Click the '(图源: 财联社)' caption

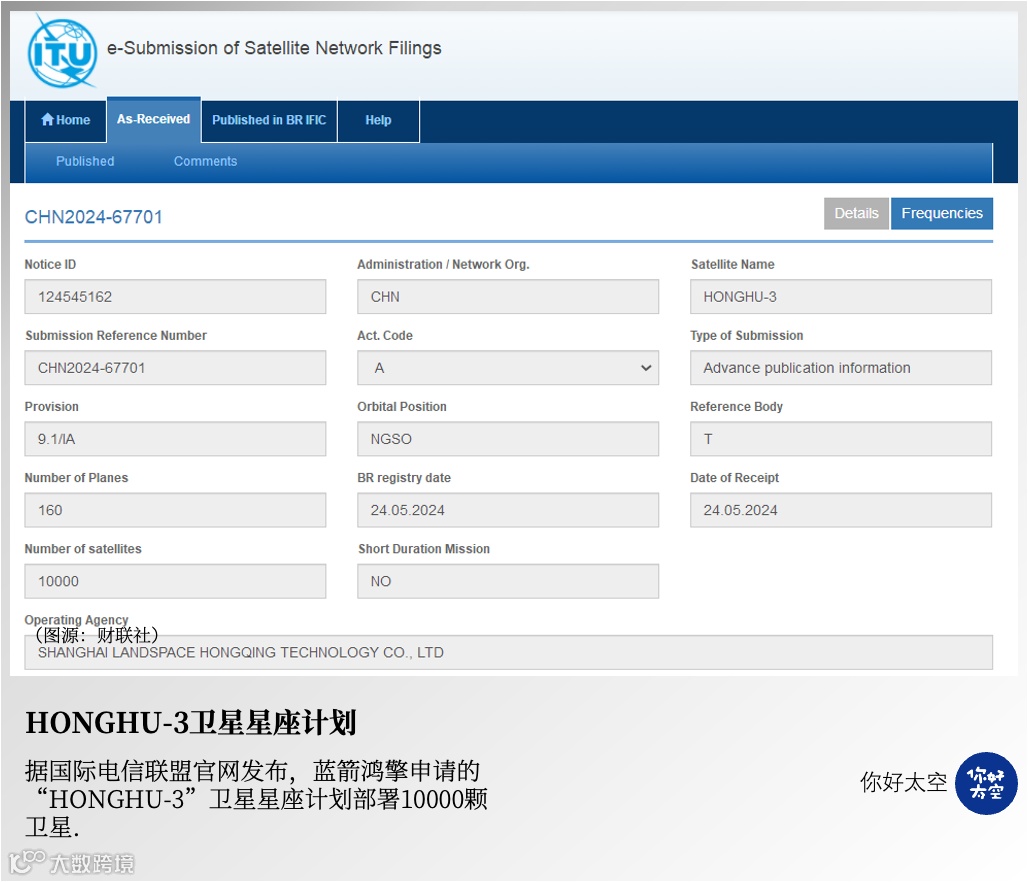(95, 635)
